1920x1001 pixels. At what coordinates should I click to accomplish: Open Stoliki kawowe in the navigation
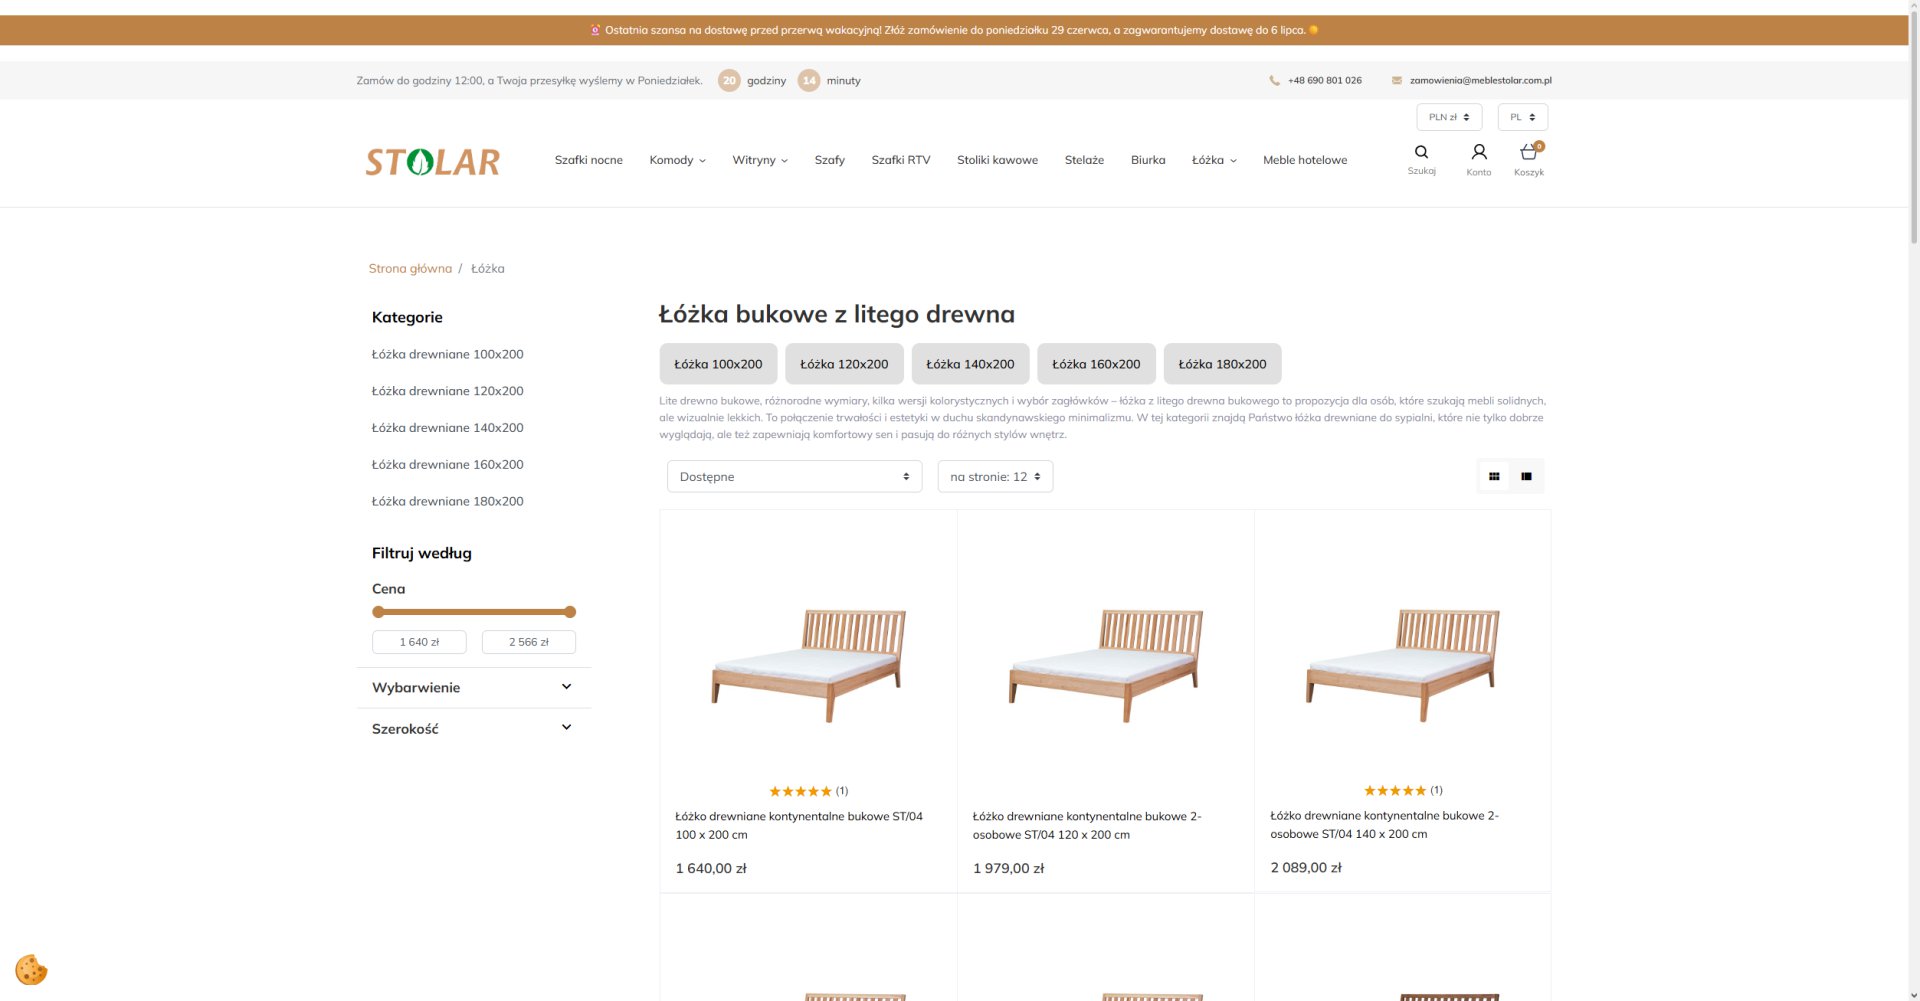(x=997, y=160)
